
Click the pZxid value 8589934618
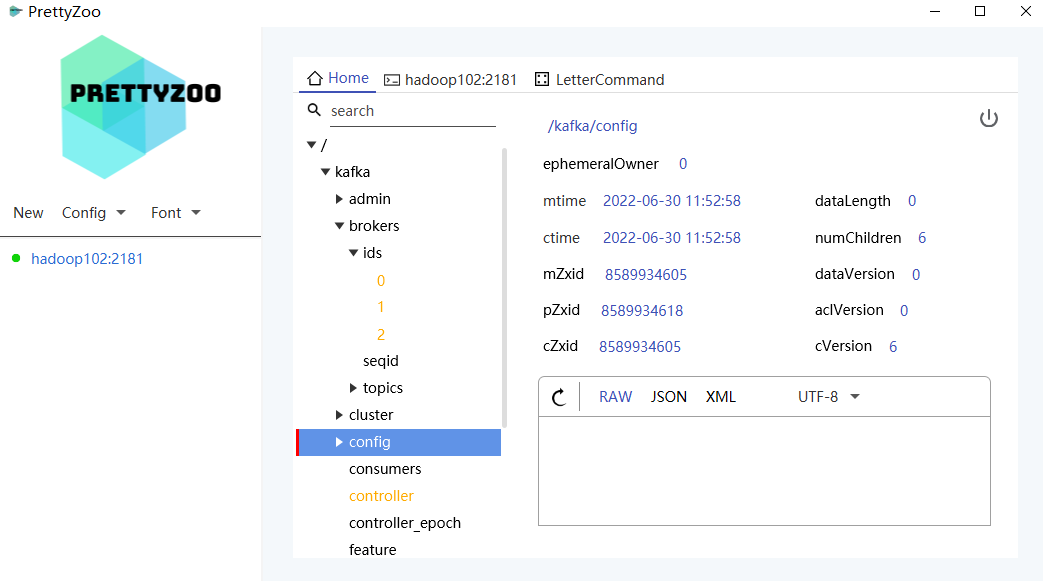coord(642,311)
